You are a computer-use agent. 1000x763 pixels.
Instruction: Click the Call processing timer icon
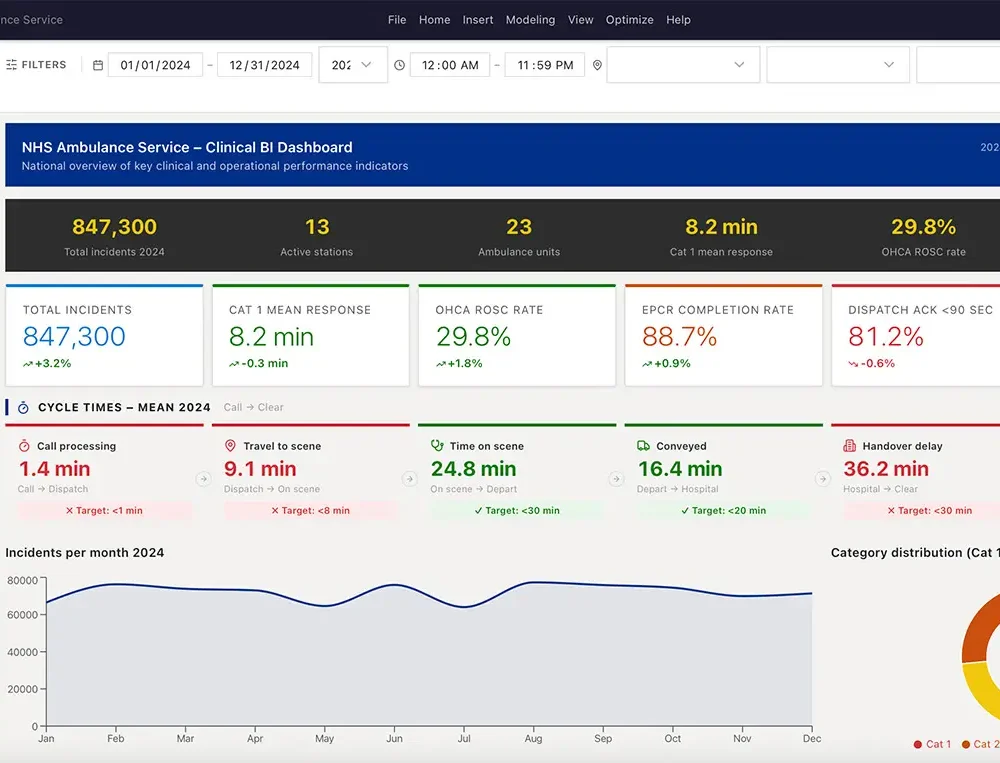point(24,446)
